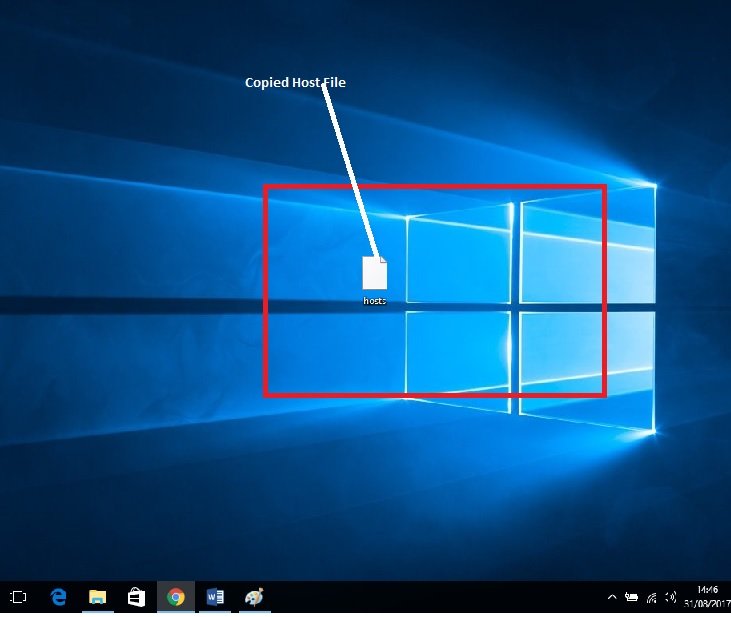Viewport: 731px width, 617px height.
Task: Switch to Google Chrome in the taskbar
Action: [x=176, y=597]
